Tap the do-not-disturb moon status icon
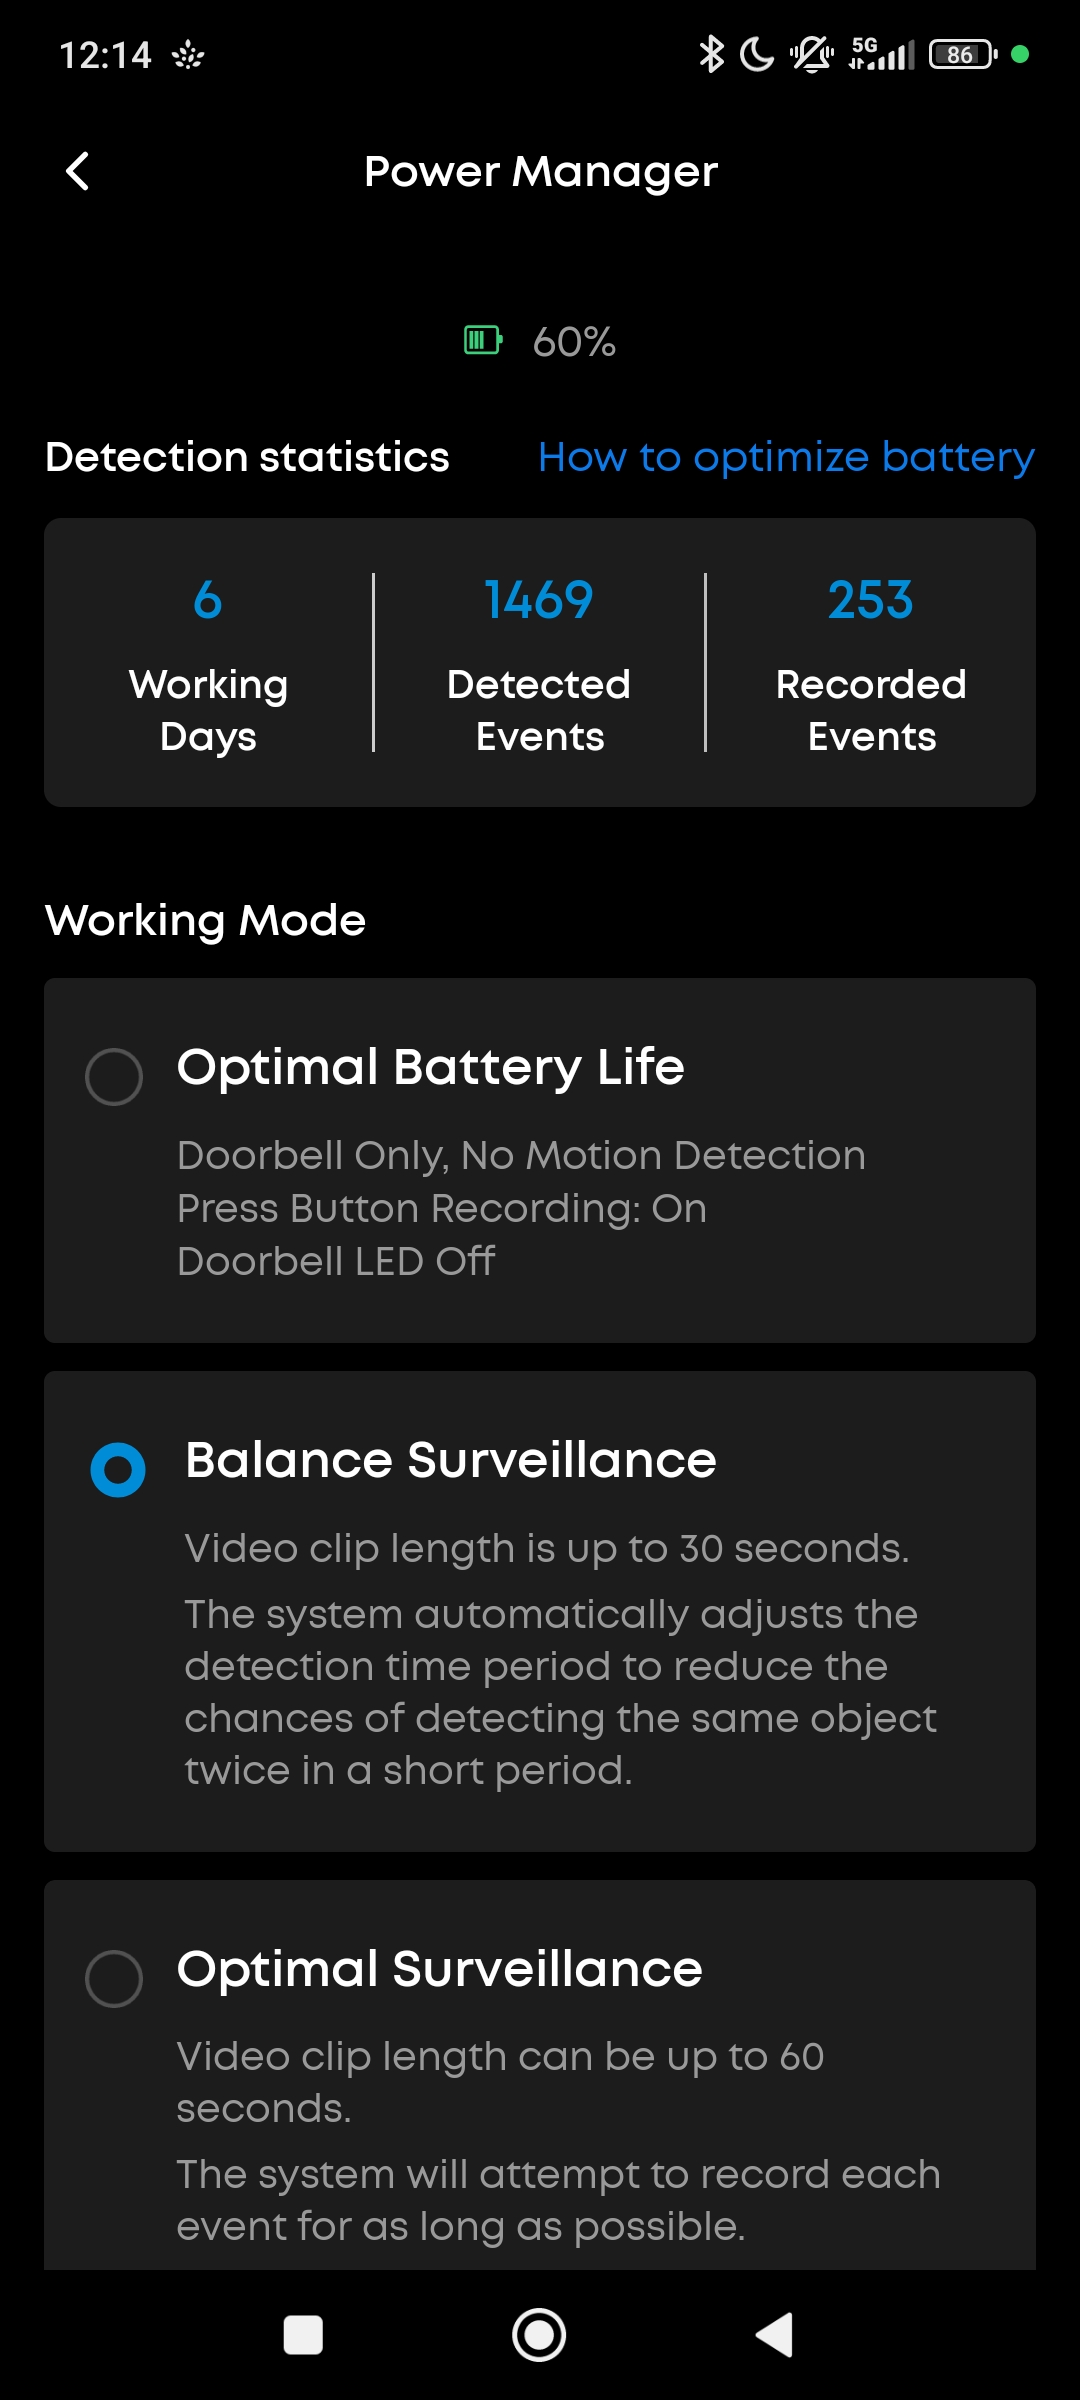 [757, 54]
